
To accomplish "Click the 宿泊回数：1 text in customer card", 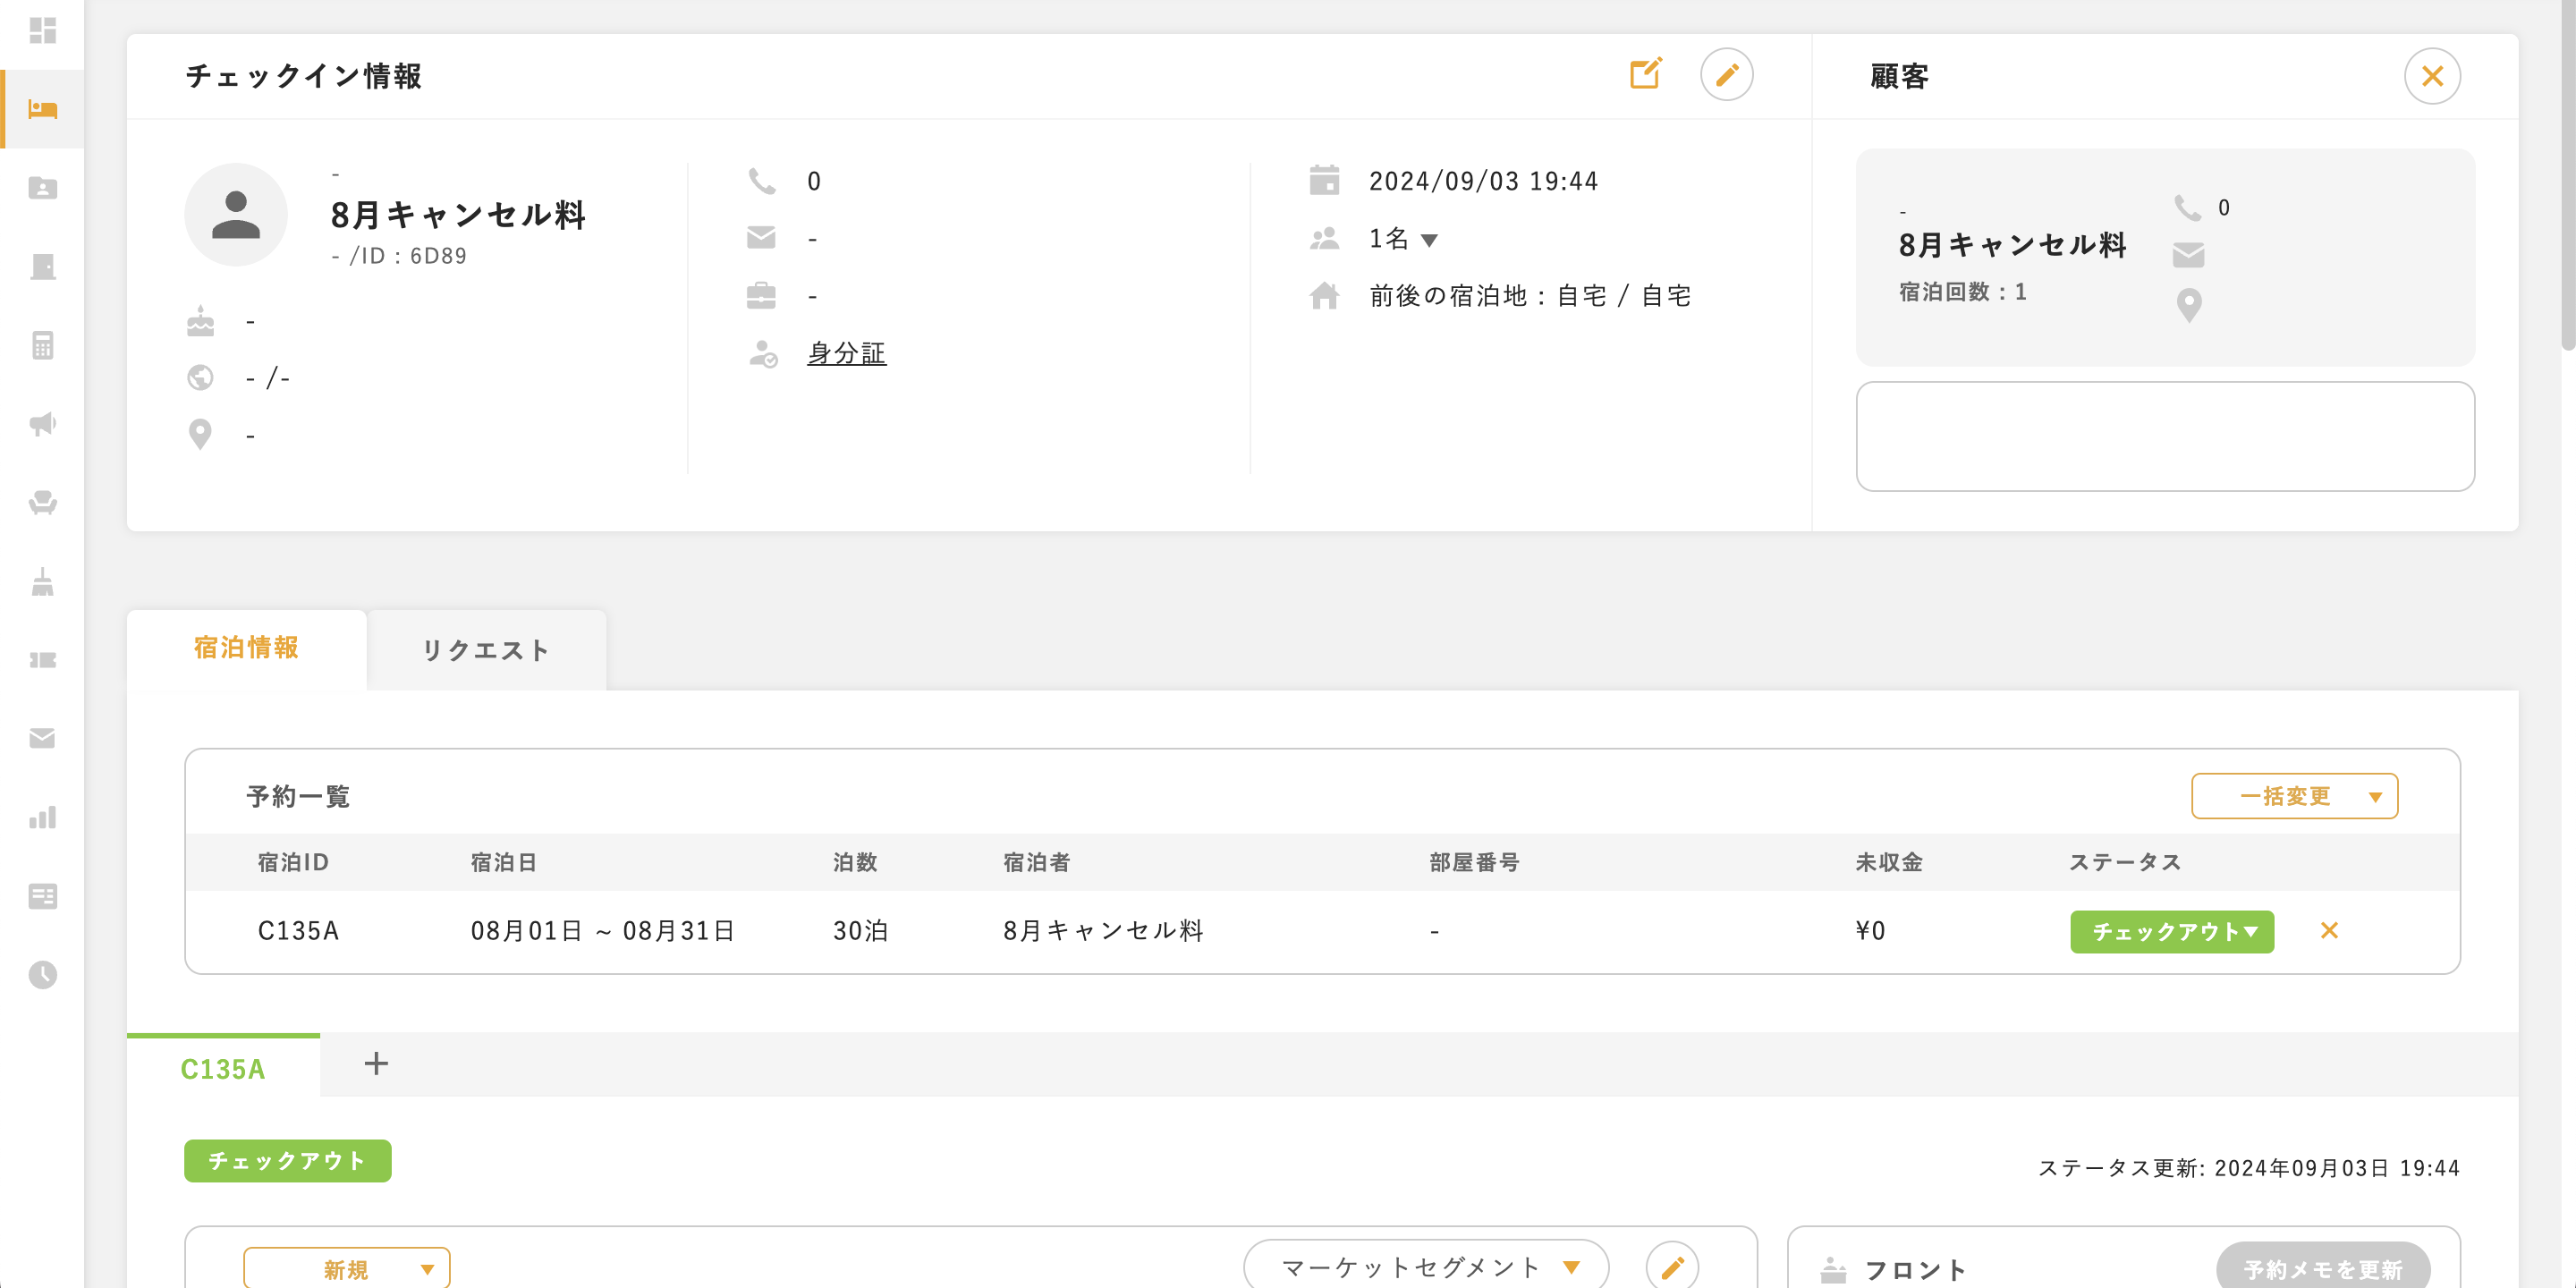I will [x=1962, y=292].
